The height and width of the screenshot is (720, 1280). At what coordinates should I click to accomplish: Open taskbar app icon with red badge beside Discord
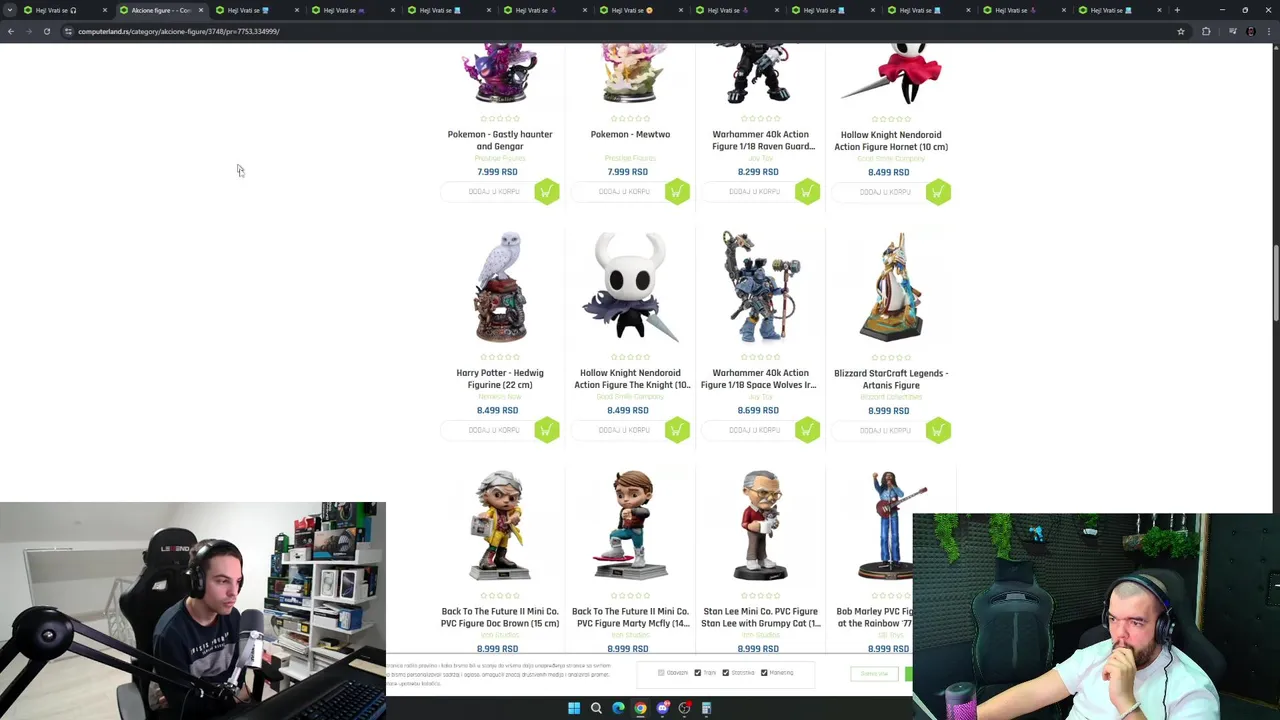click(x=684, y=708)
